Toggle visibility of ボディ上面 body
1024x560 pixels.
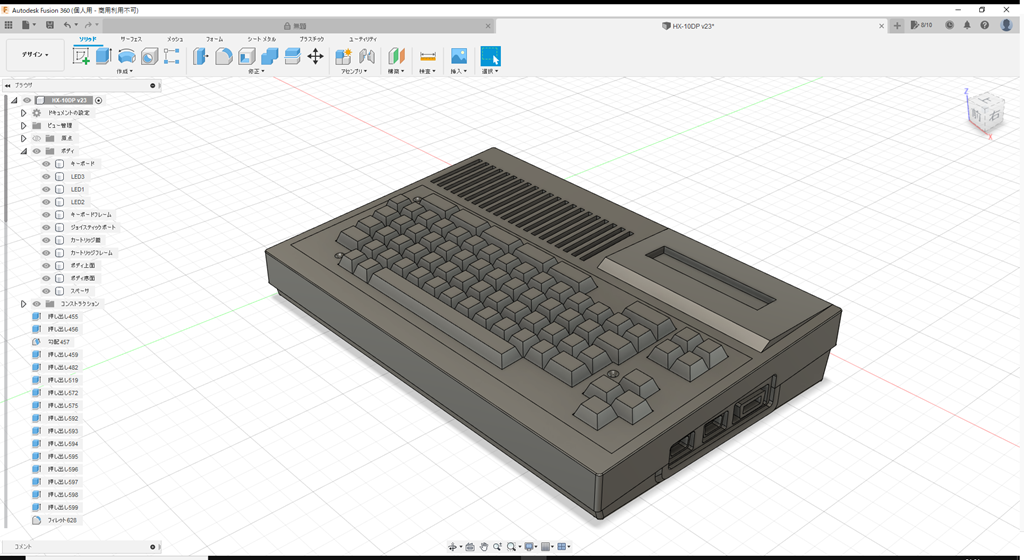point(46,265)
